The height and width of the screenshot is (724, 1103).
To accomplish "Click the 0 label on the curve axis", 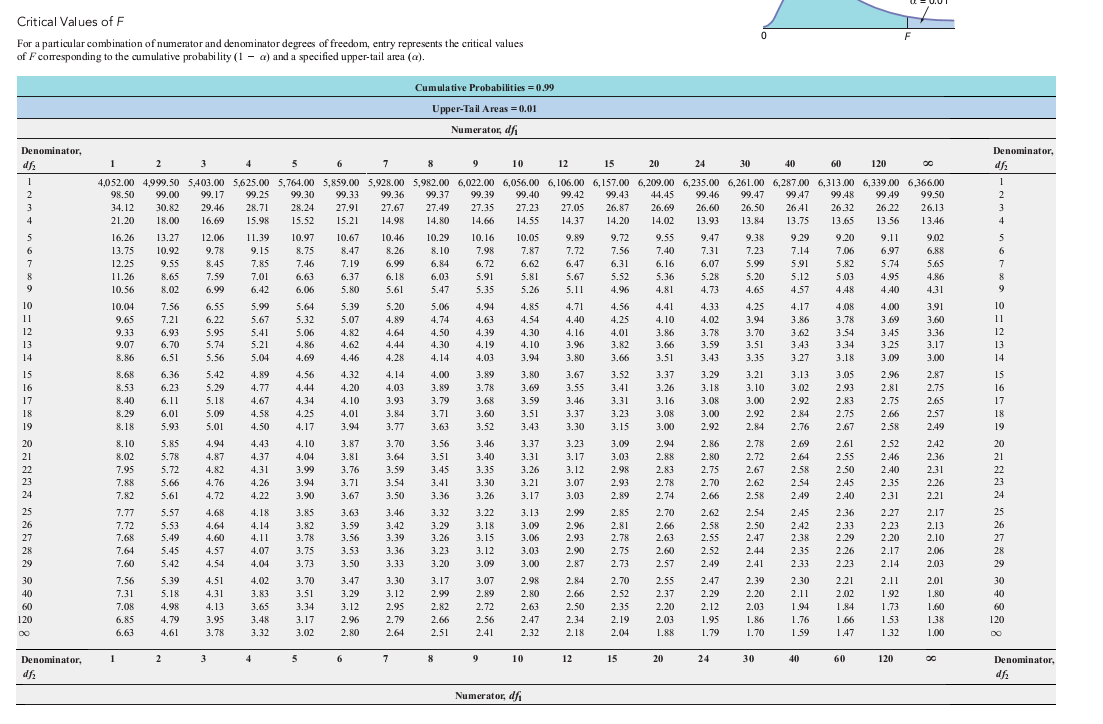I will tap(764, 37).
